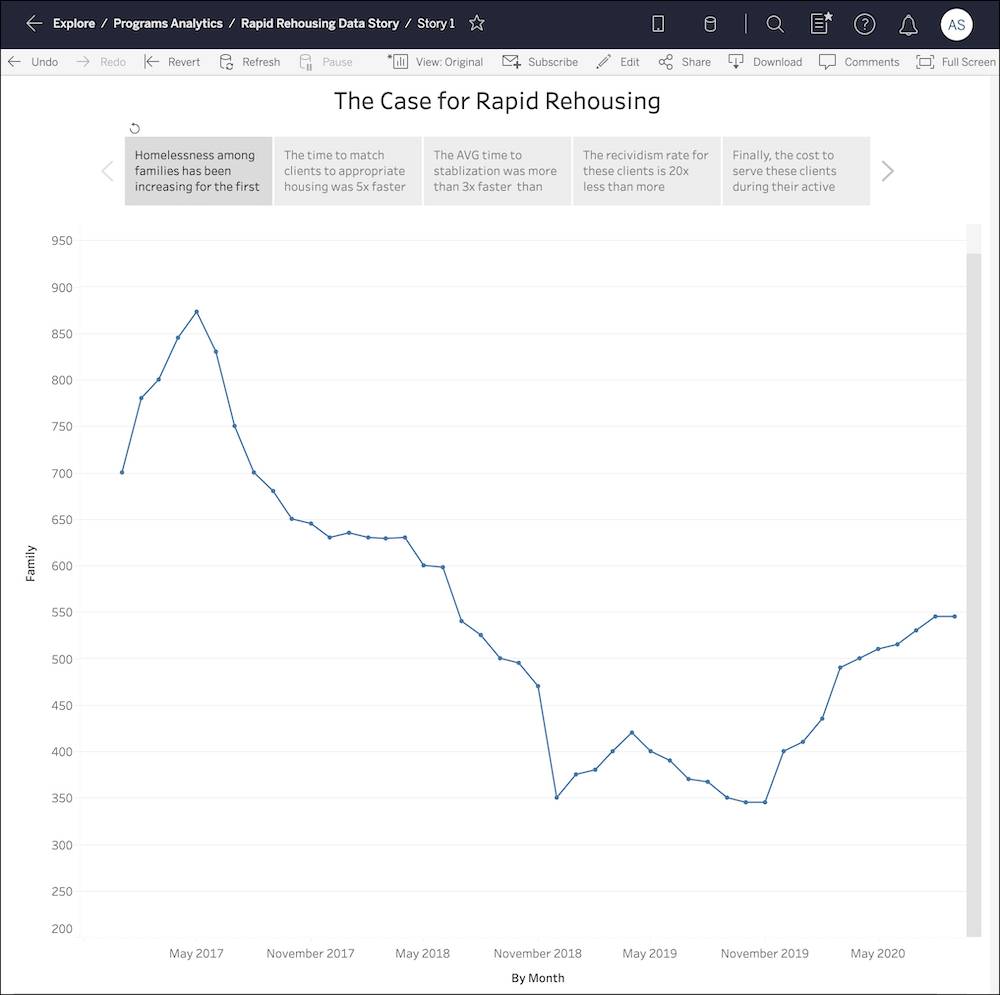
Task: Click the Programs Analytics breadcrumb
Action: pyautogui.click(x=168, y=24)
